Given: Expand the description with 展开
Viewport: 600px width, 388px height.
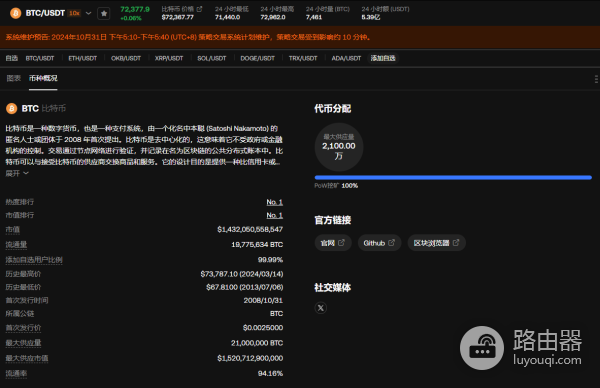Looking at the screenshot, I should 17,173.
